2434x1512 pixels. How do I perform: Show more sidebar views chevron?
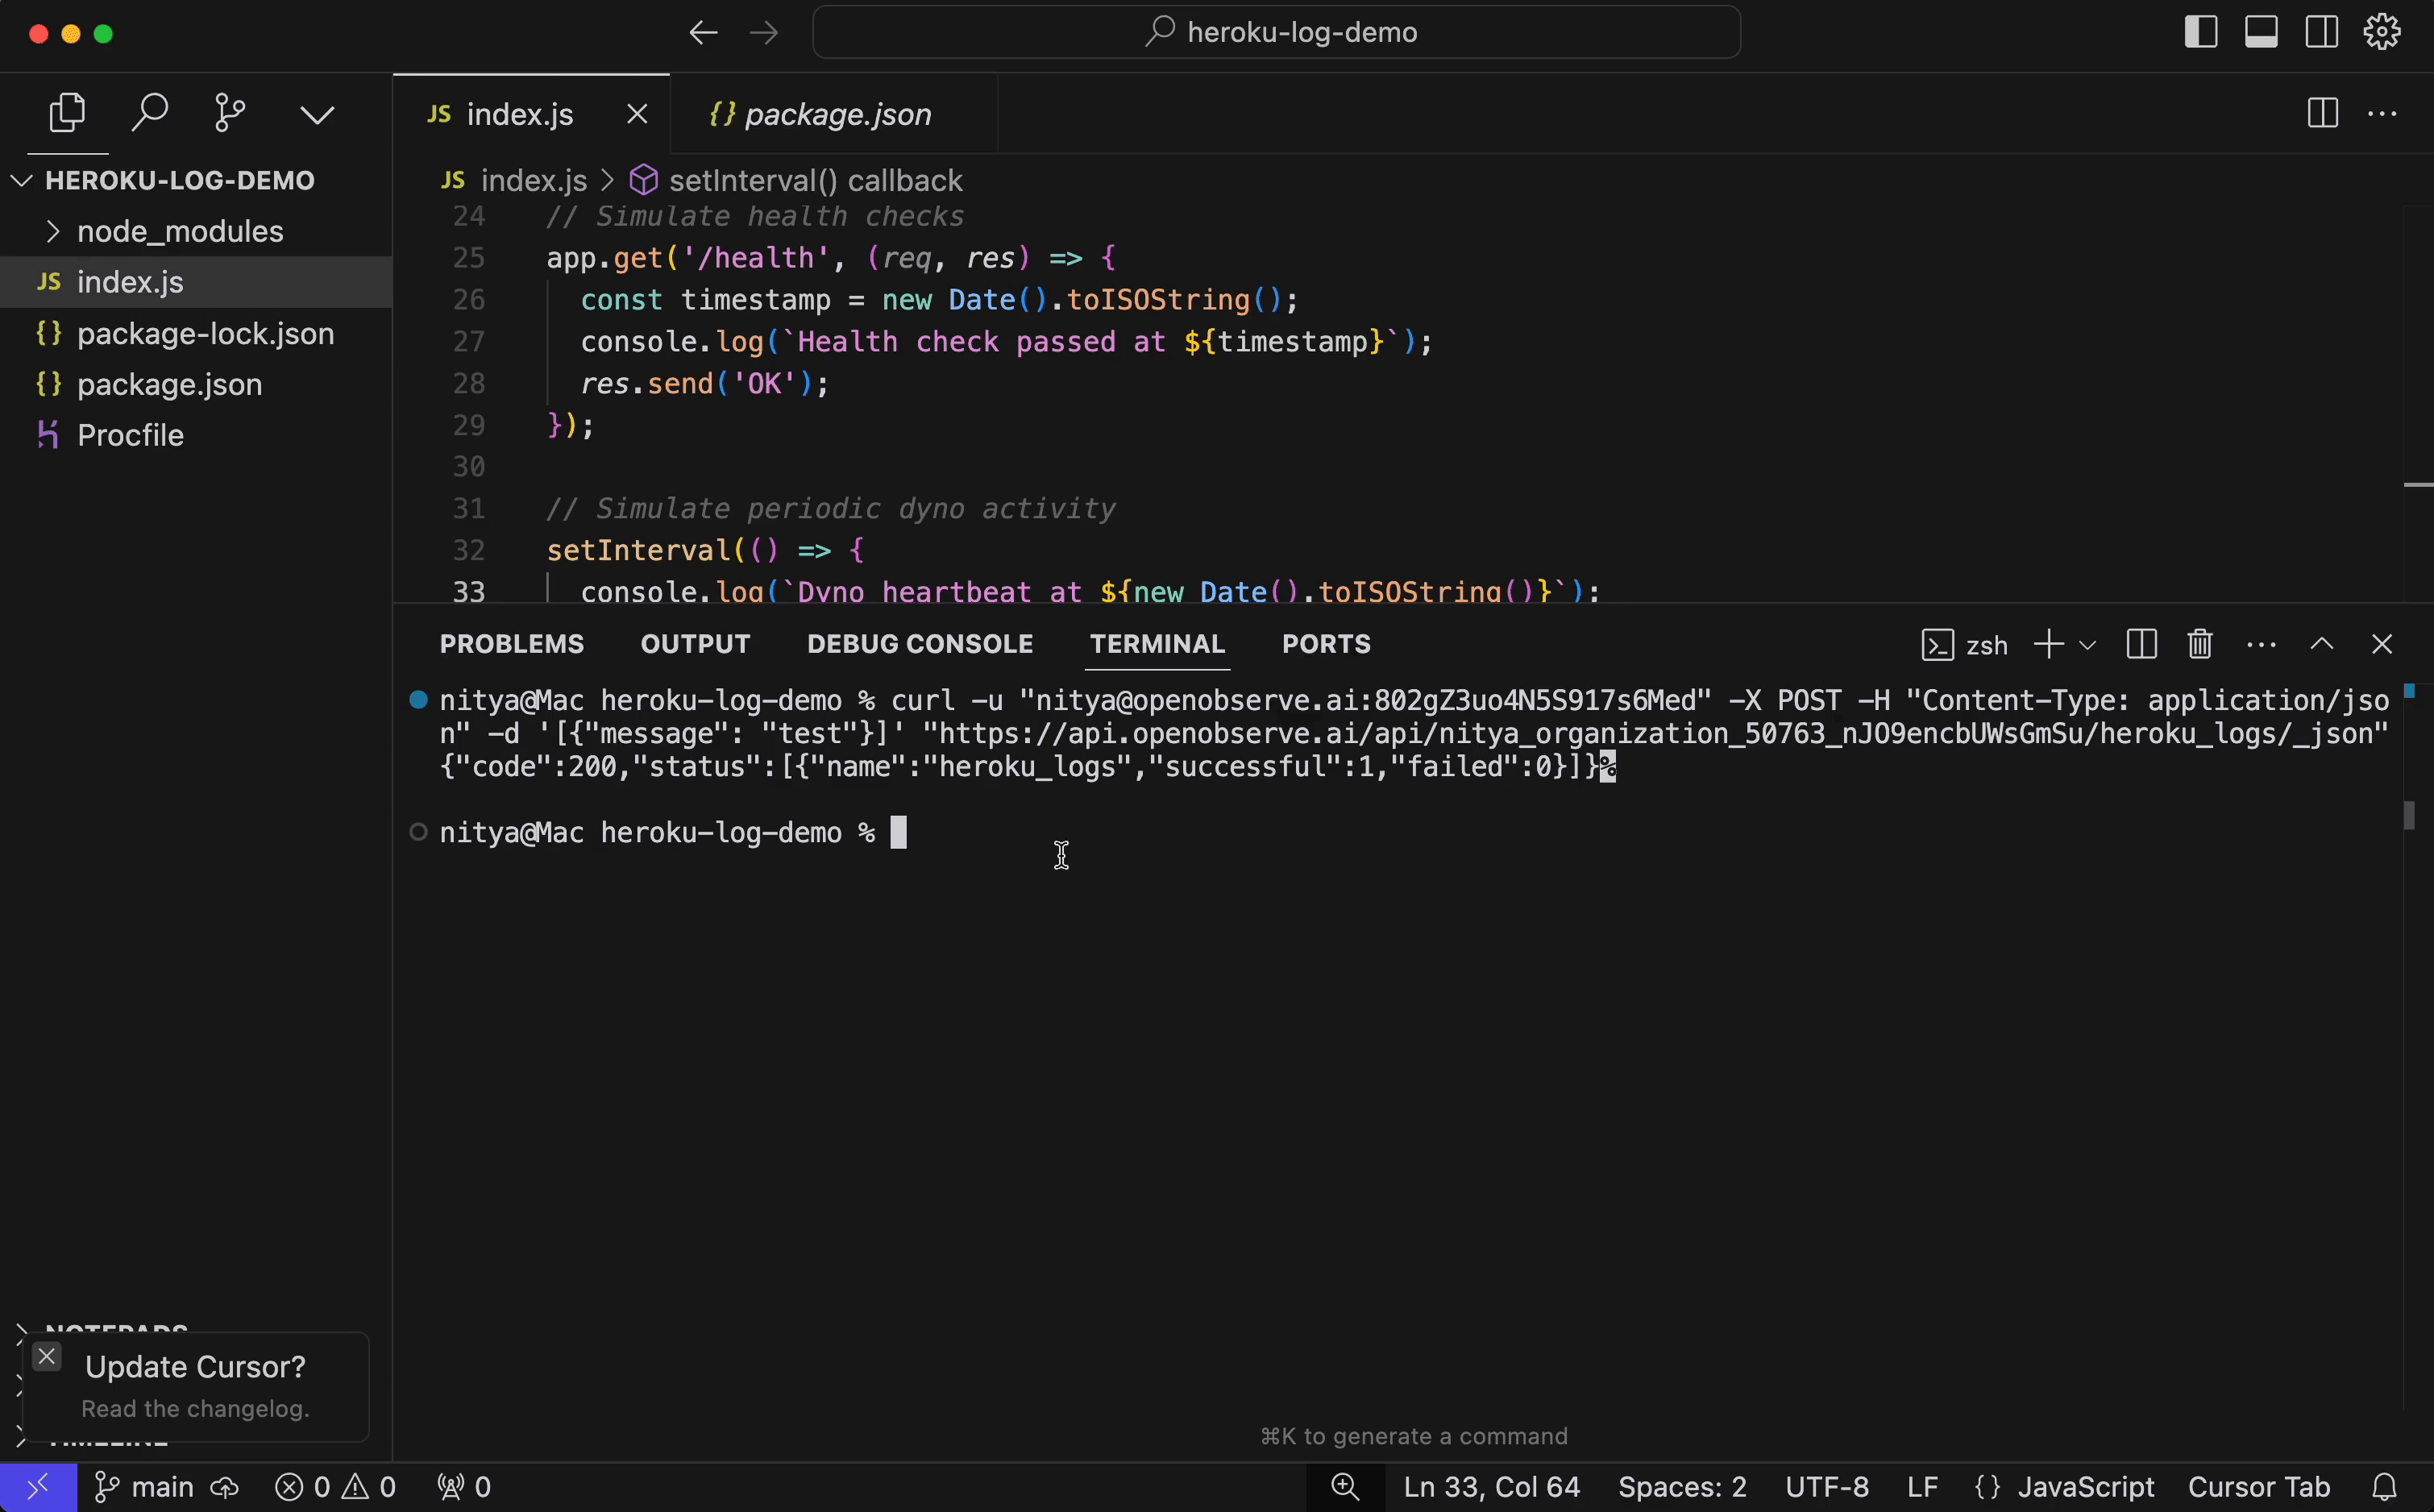tap(317, 115)
